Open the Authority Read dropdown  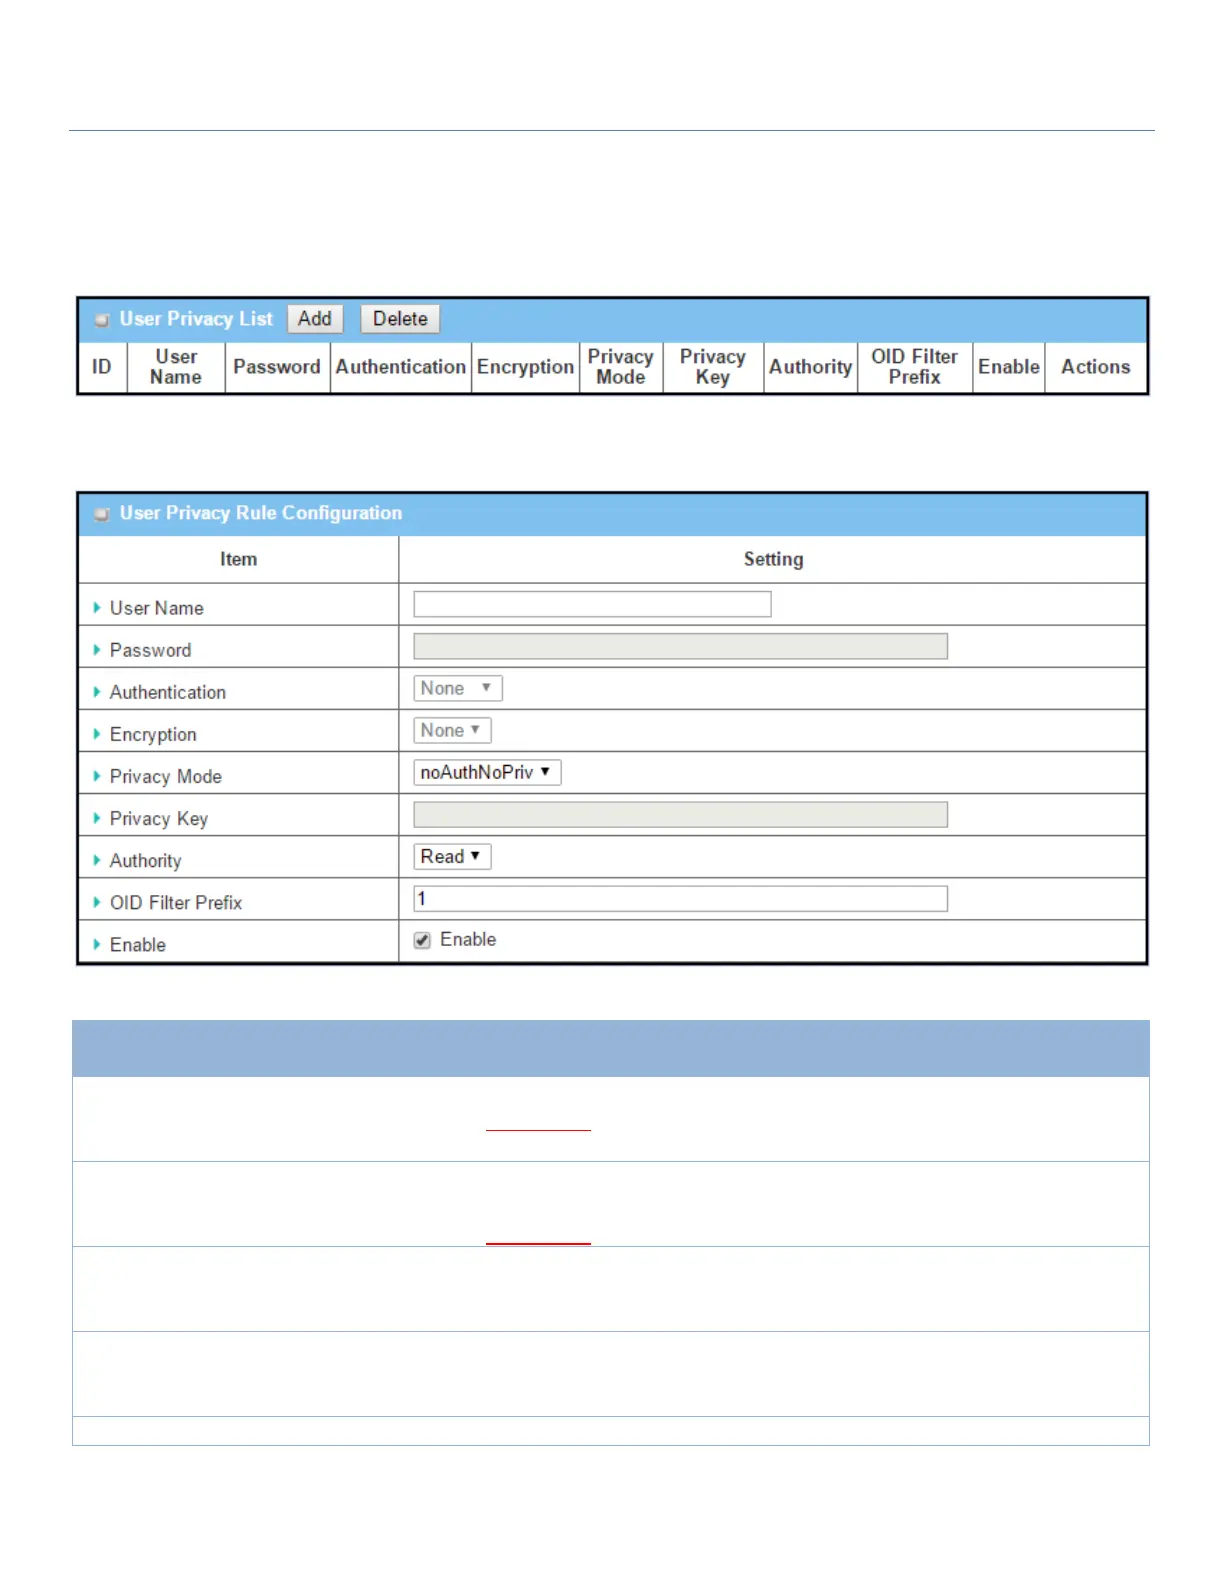[x=452, y=856]
